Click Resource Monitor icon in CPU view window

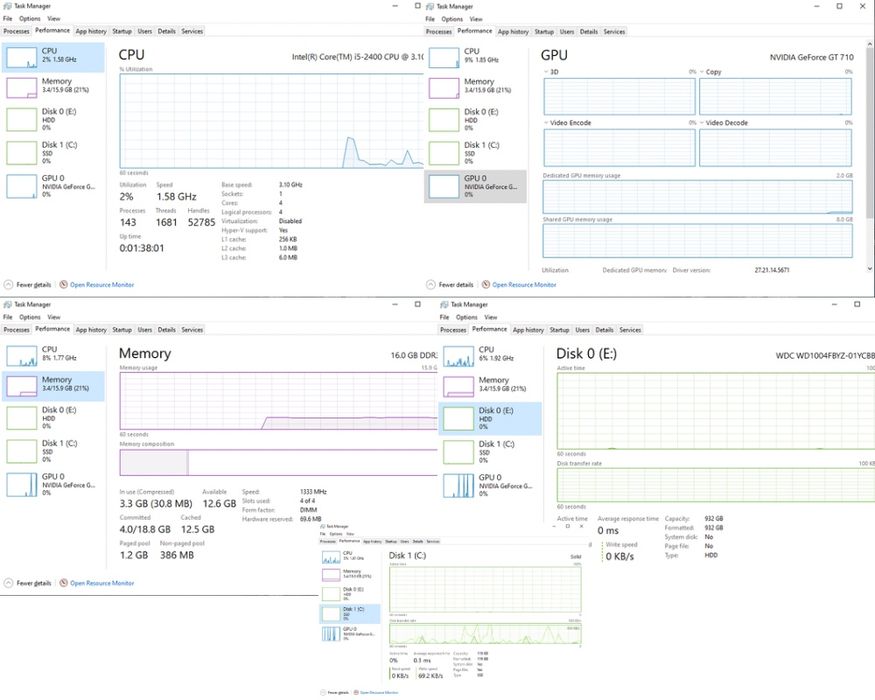coord(64,285)
